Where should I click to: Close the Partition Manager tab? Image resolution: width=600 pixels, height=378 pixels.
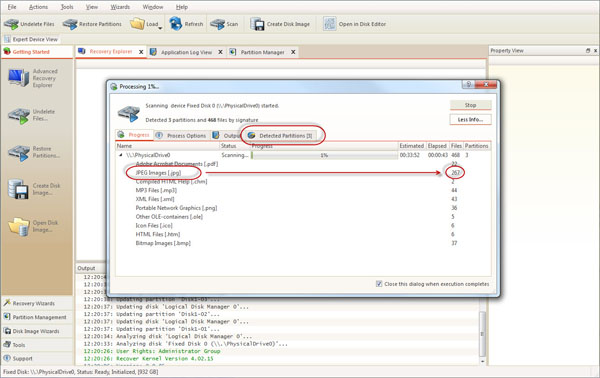(293, 52)
